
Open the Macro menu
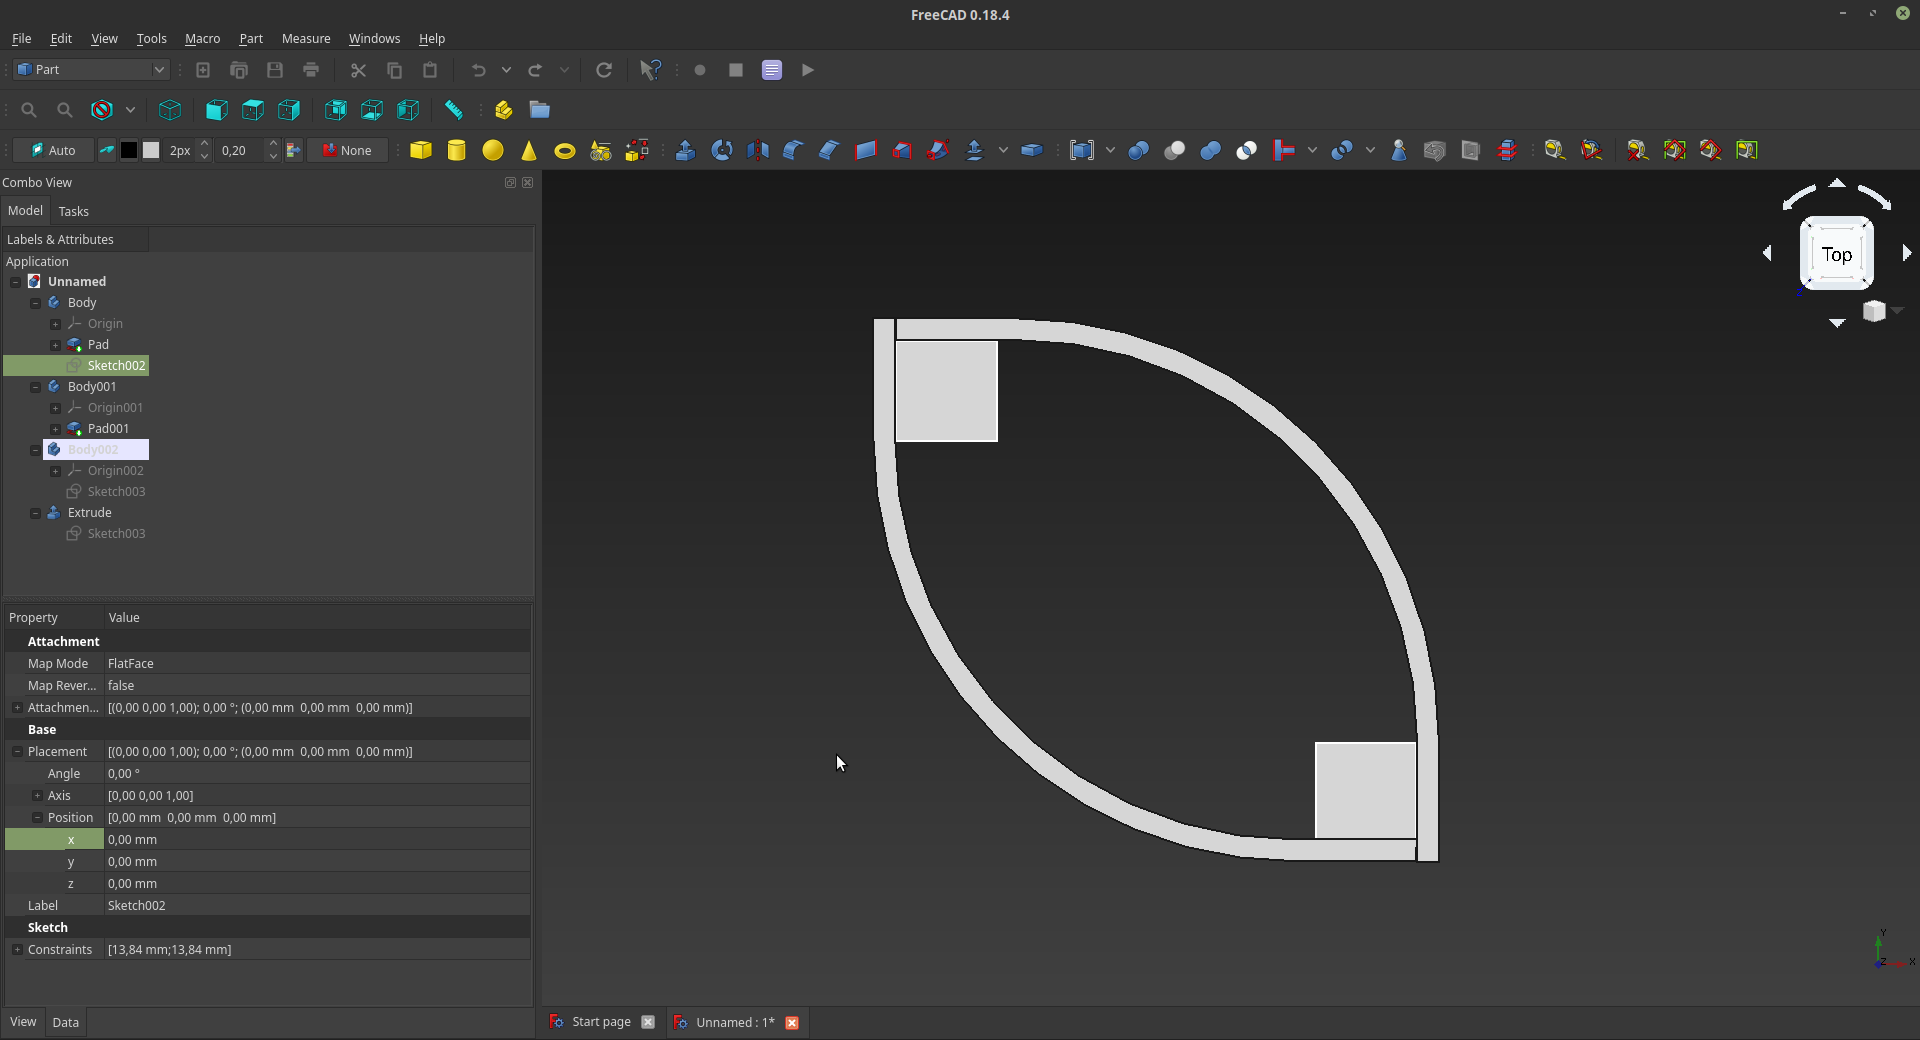tap(202, 38)
